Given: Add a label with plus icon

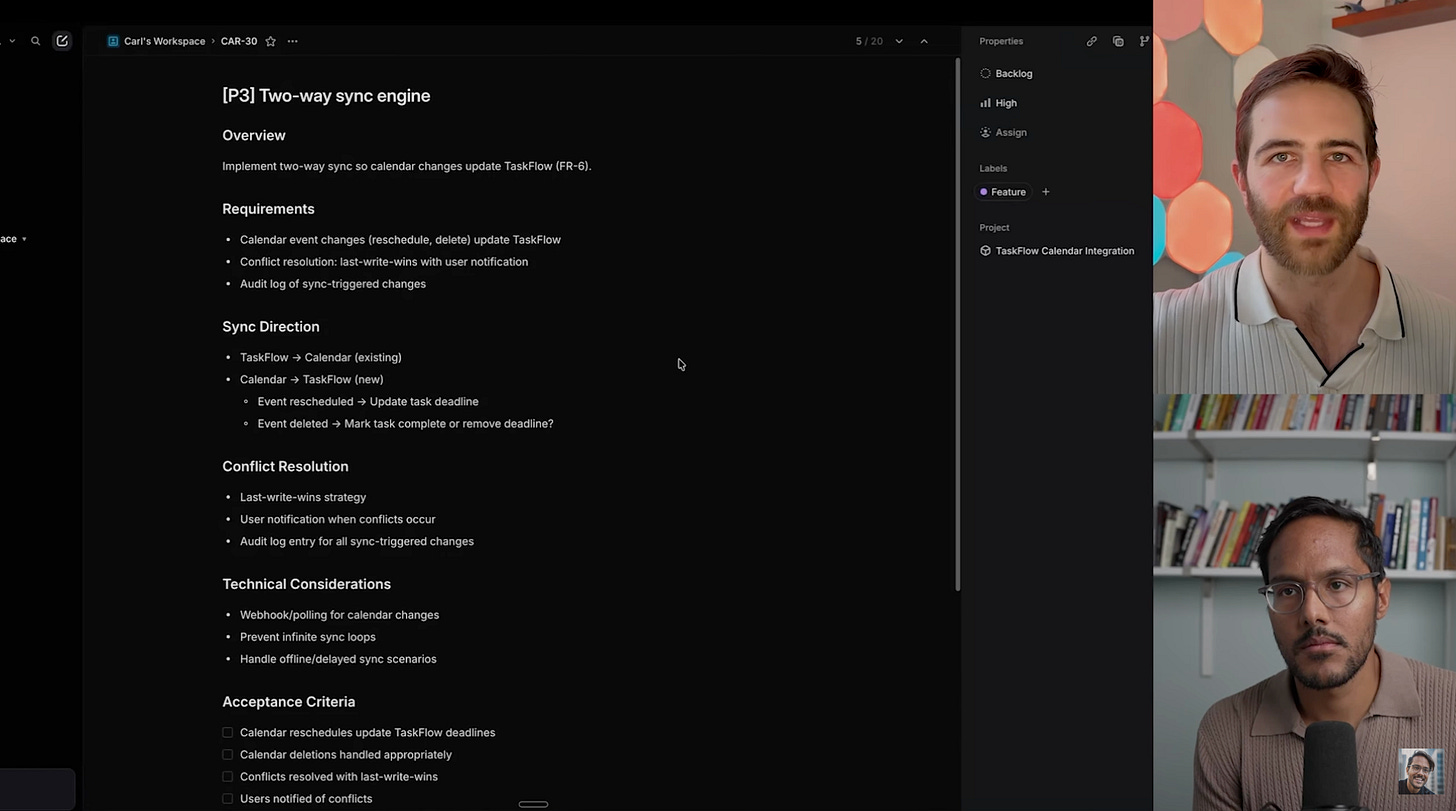Looking at the screenshot, I should (x=1045, y=192).
